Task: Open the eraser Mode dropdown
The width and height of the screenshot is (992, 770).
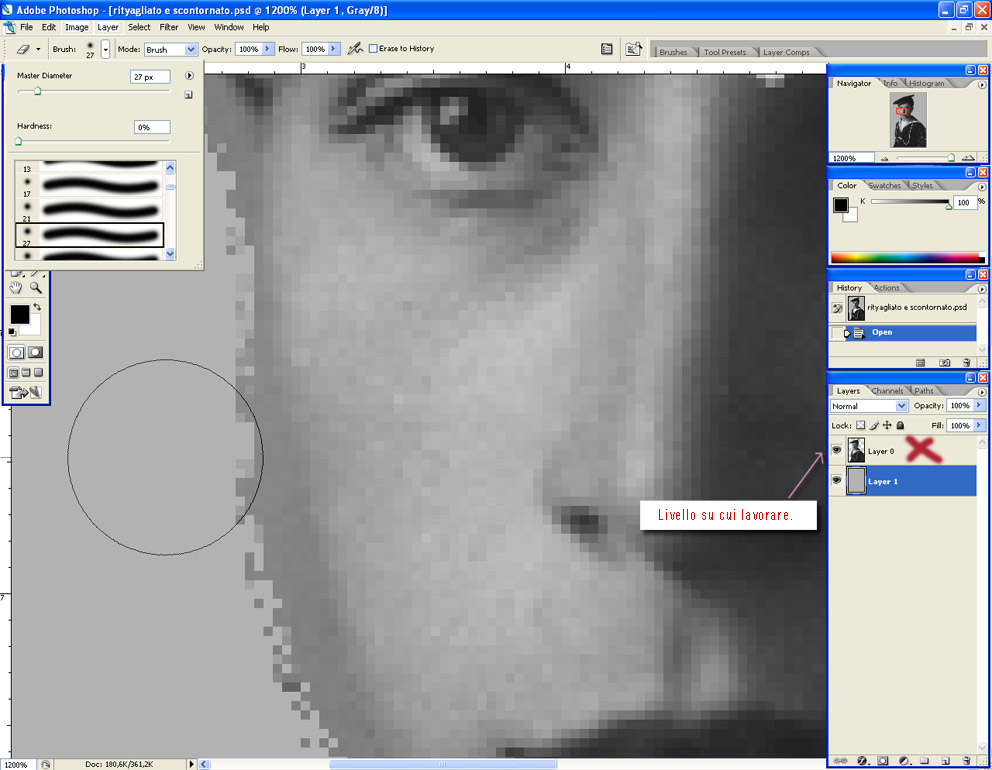Action: click(190, 49)
